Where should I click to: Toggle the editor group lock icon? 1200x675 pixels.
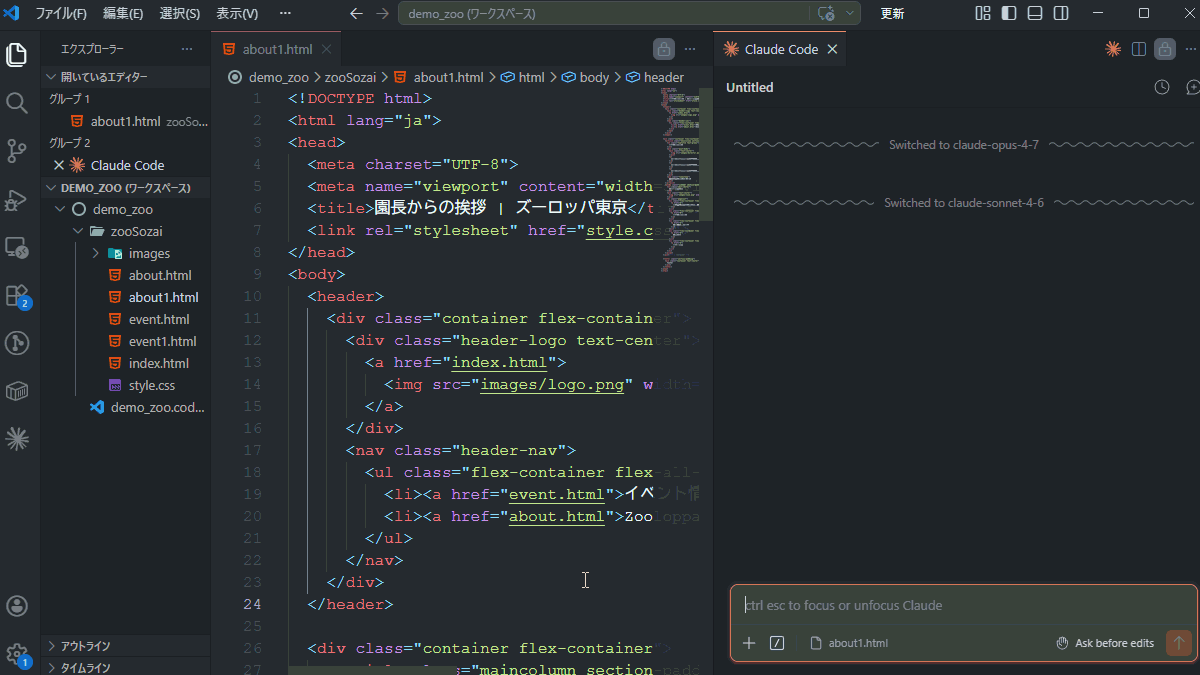click(x=663, y=49)
